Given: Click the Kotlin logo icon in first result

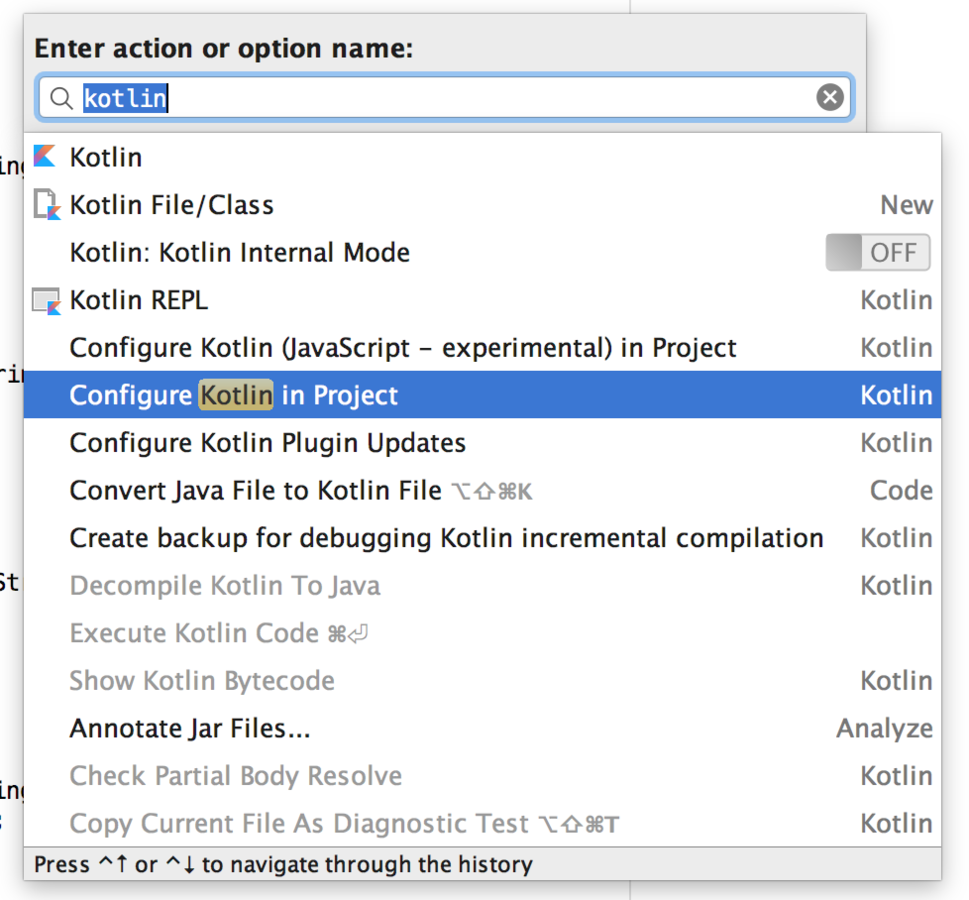Looking at the screenshot, I should point(44,156).
